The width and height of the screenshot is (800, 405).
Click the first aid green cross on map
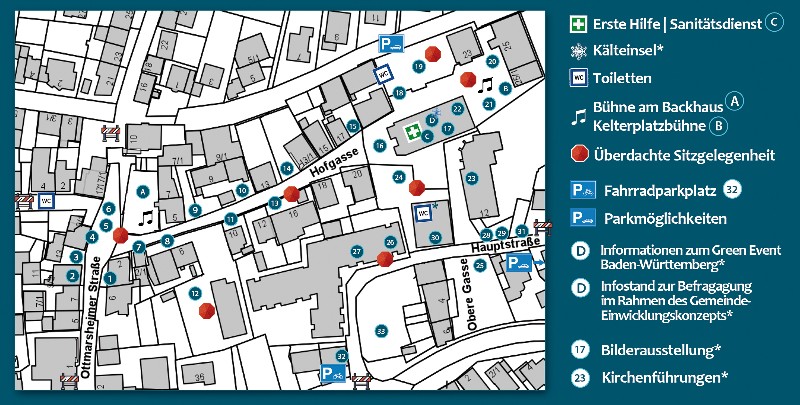(412, 132)
